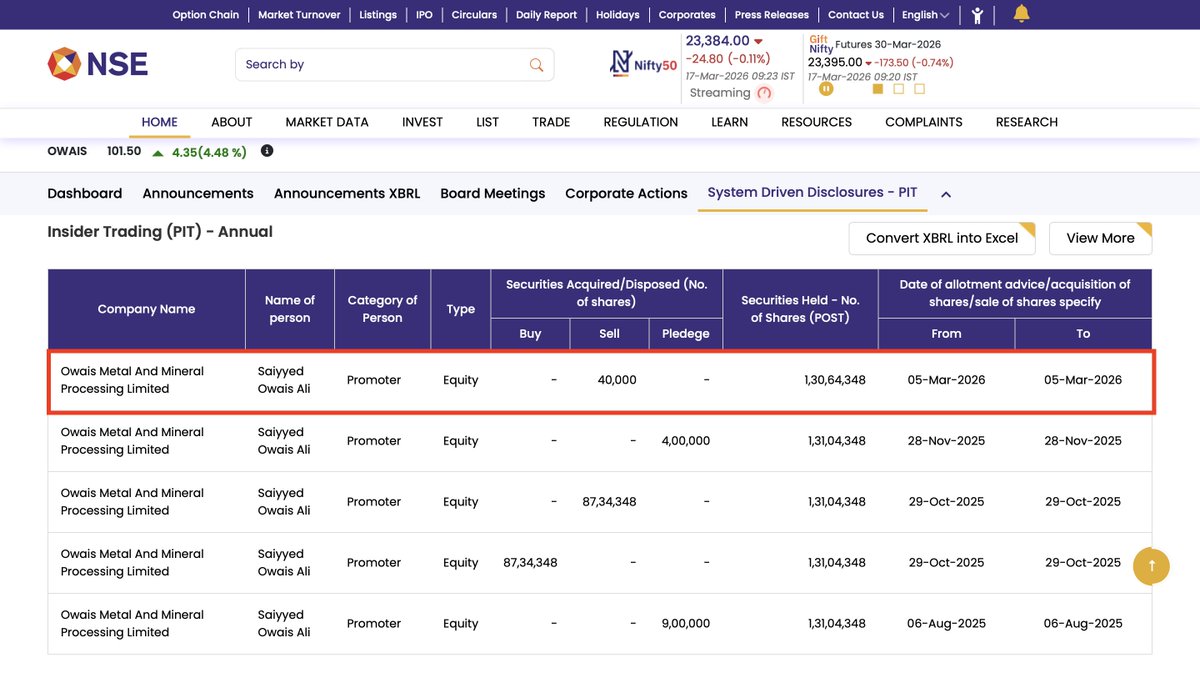This screenshot has width=1200, height=673.
Task: Open the accessibility person icon
Action: 977,15
